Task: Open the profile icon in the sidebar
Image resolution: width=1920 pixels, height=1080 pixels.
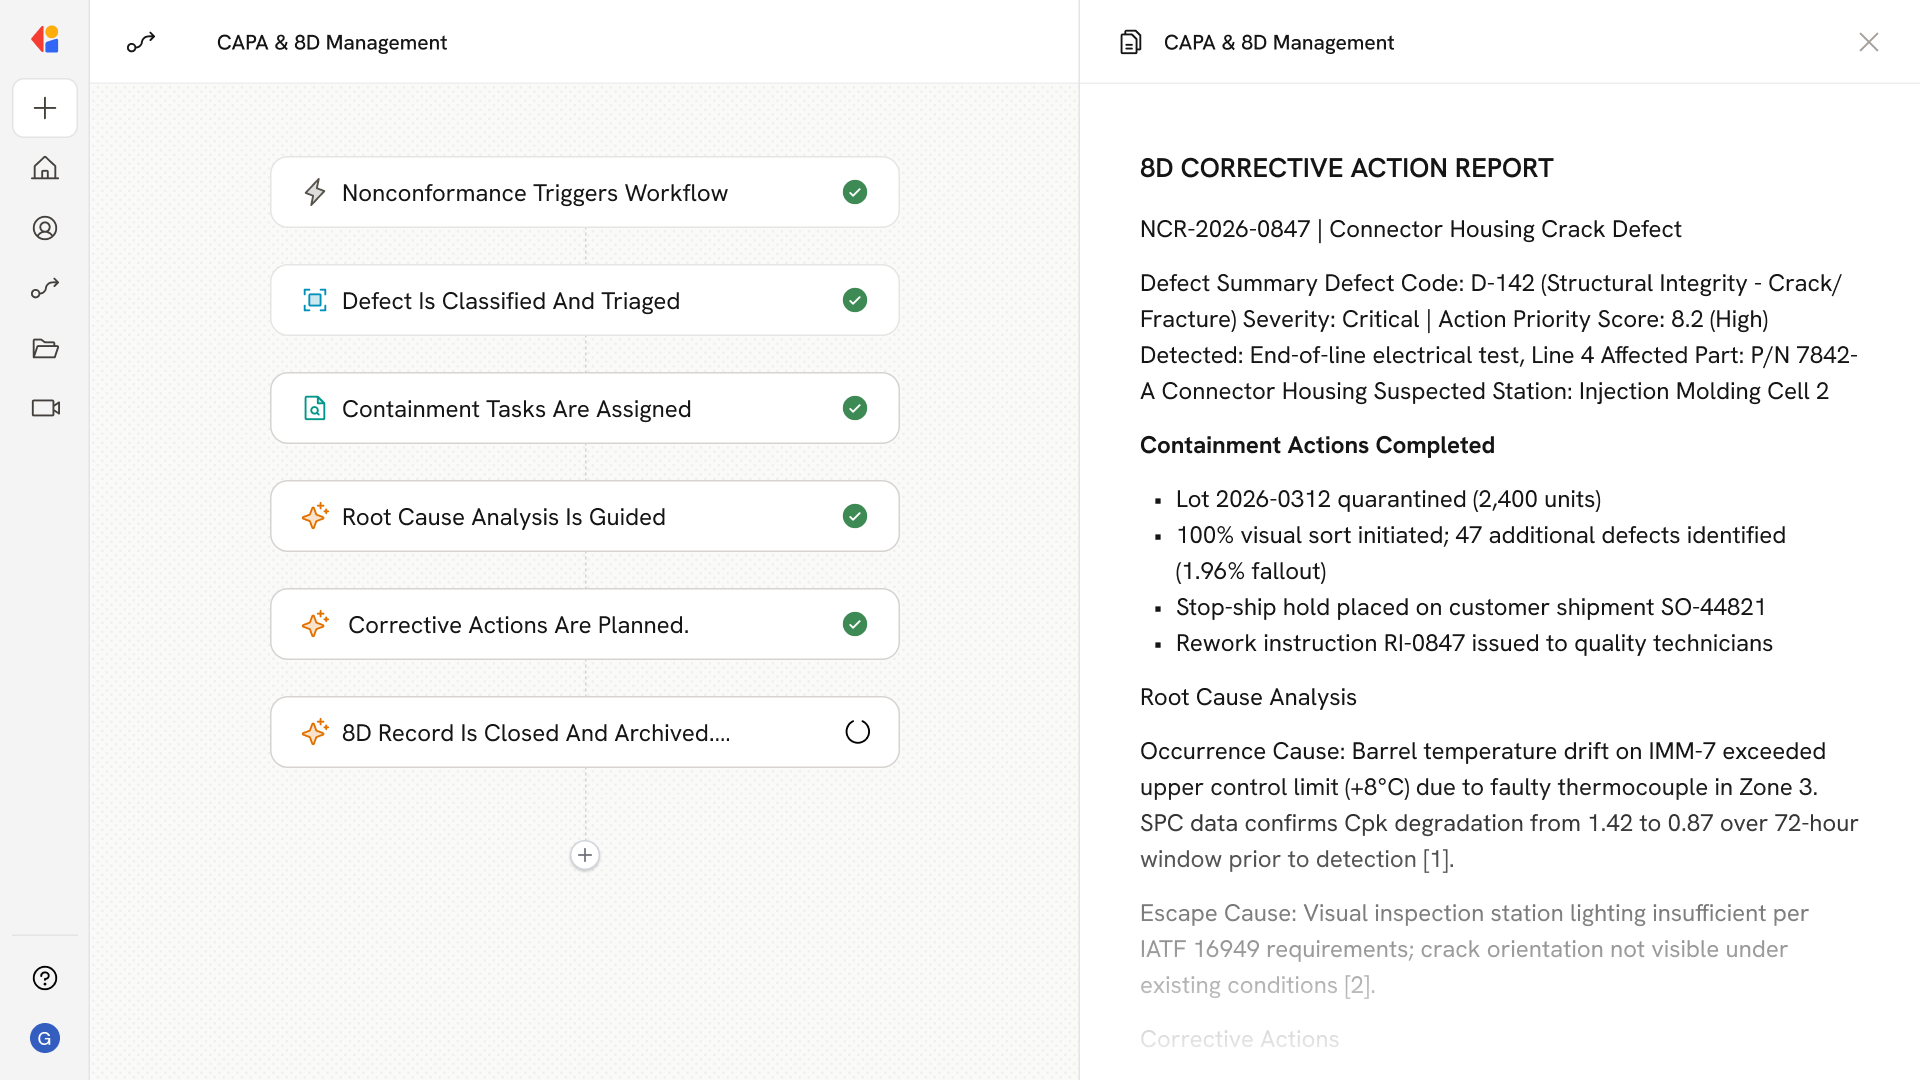Action: (45, 228)
